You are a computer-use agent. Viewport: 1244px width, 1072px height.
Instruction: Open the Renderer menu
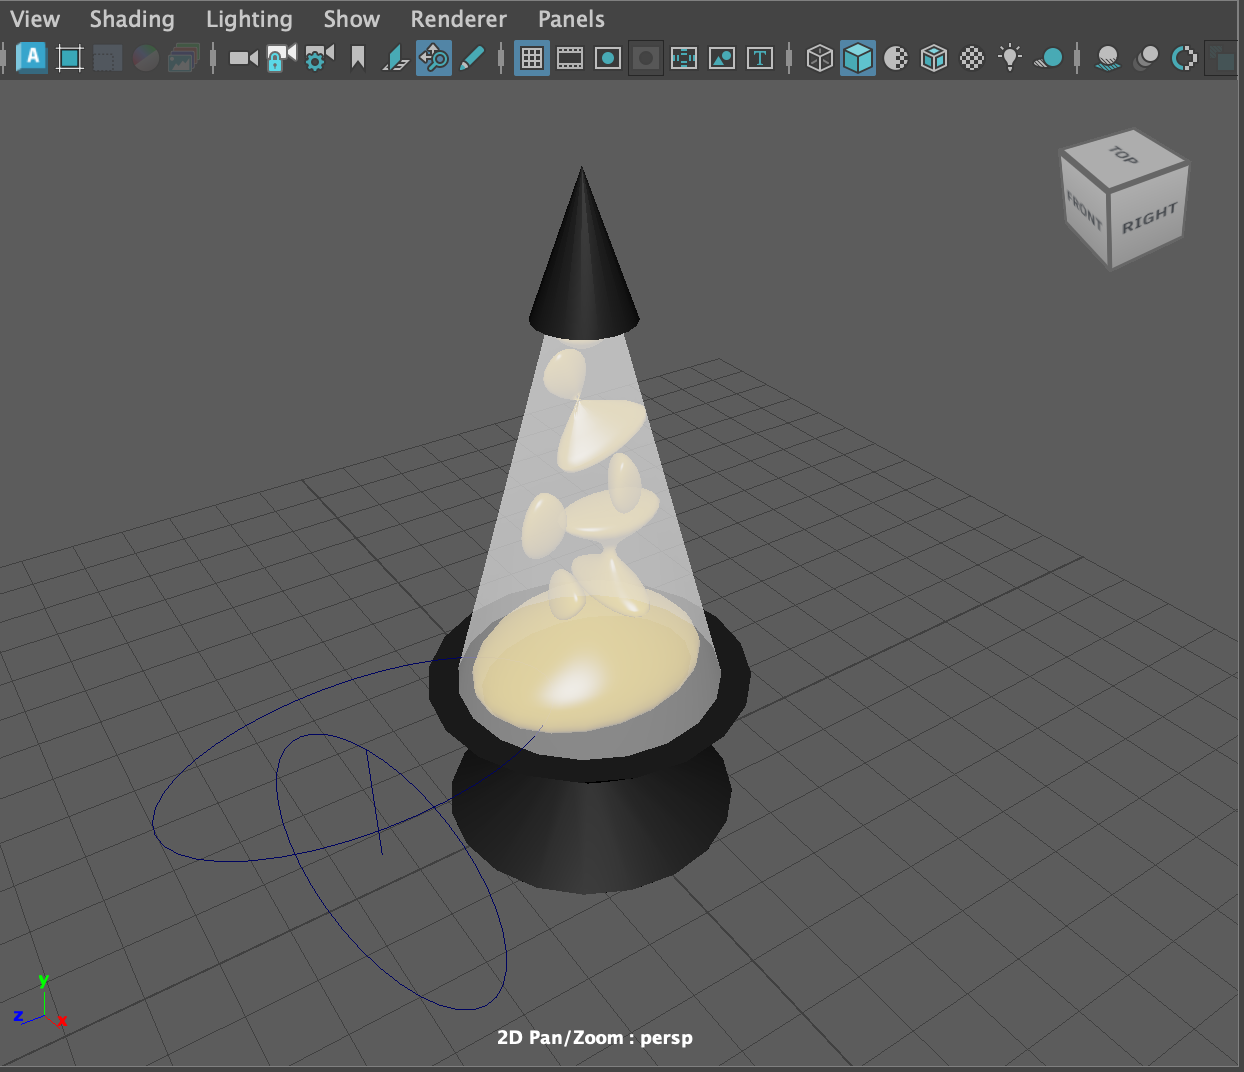(458, 18)
